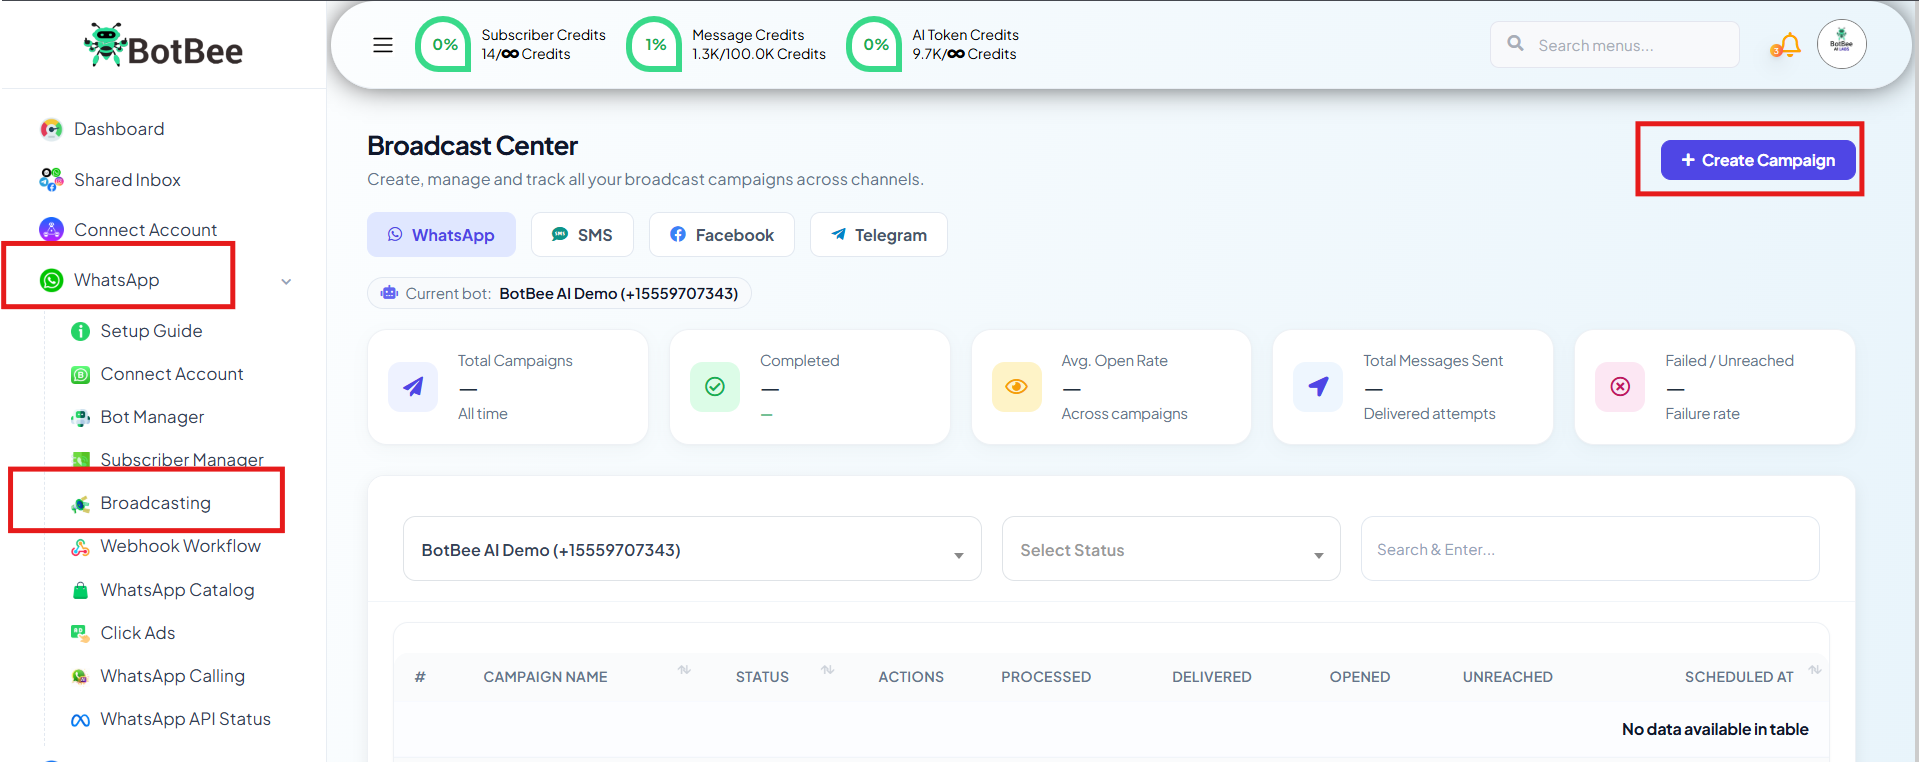The height and width of the screenshot is (762, 1919).
Task: Click the WhatsApp sidebar menu label
Action: coord(116,280)
